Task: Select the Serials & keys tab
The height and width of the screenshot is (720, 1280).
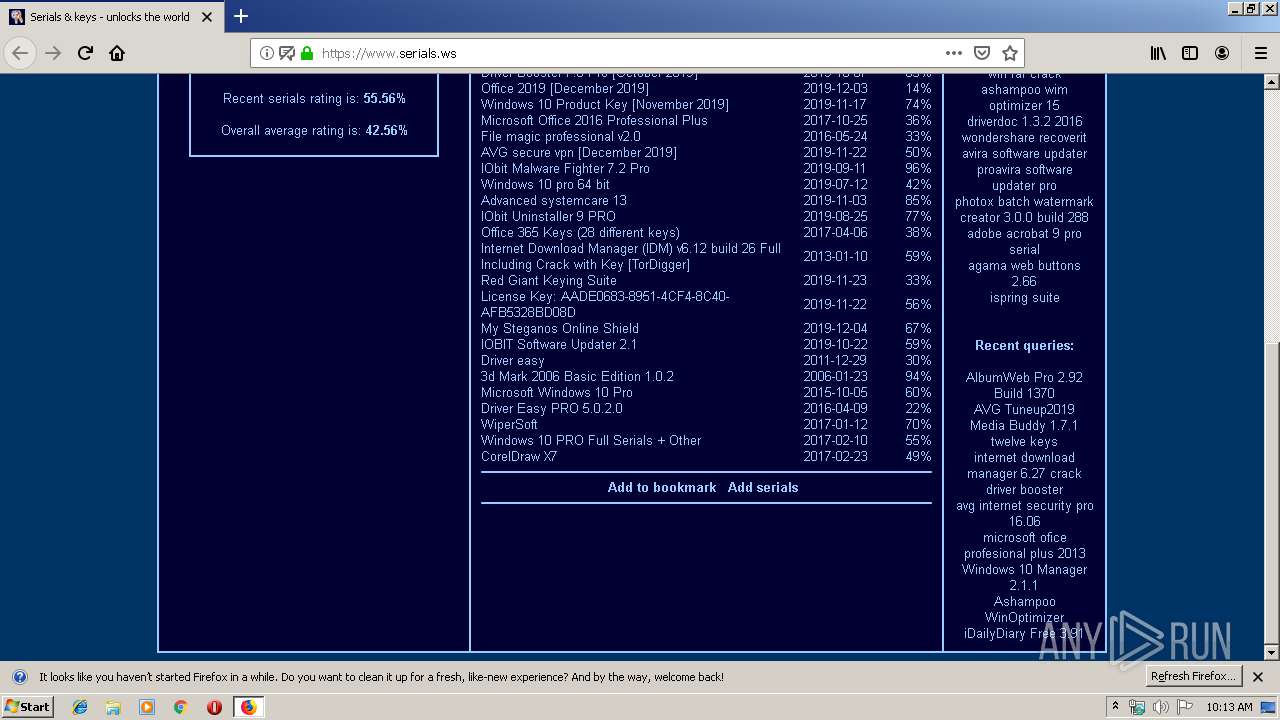Action: (x=112, y=16)
